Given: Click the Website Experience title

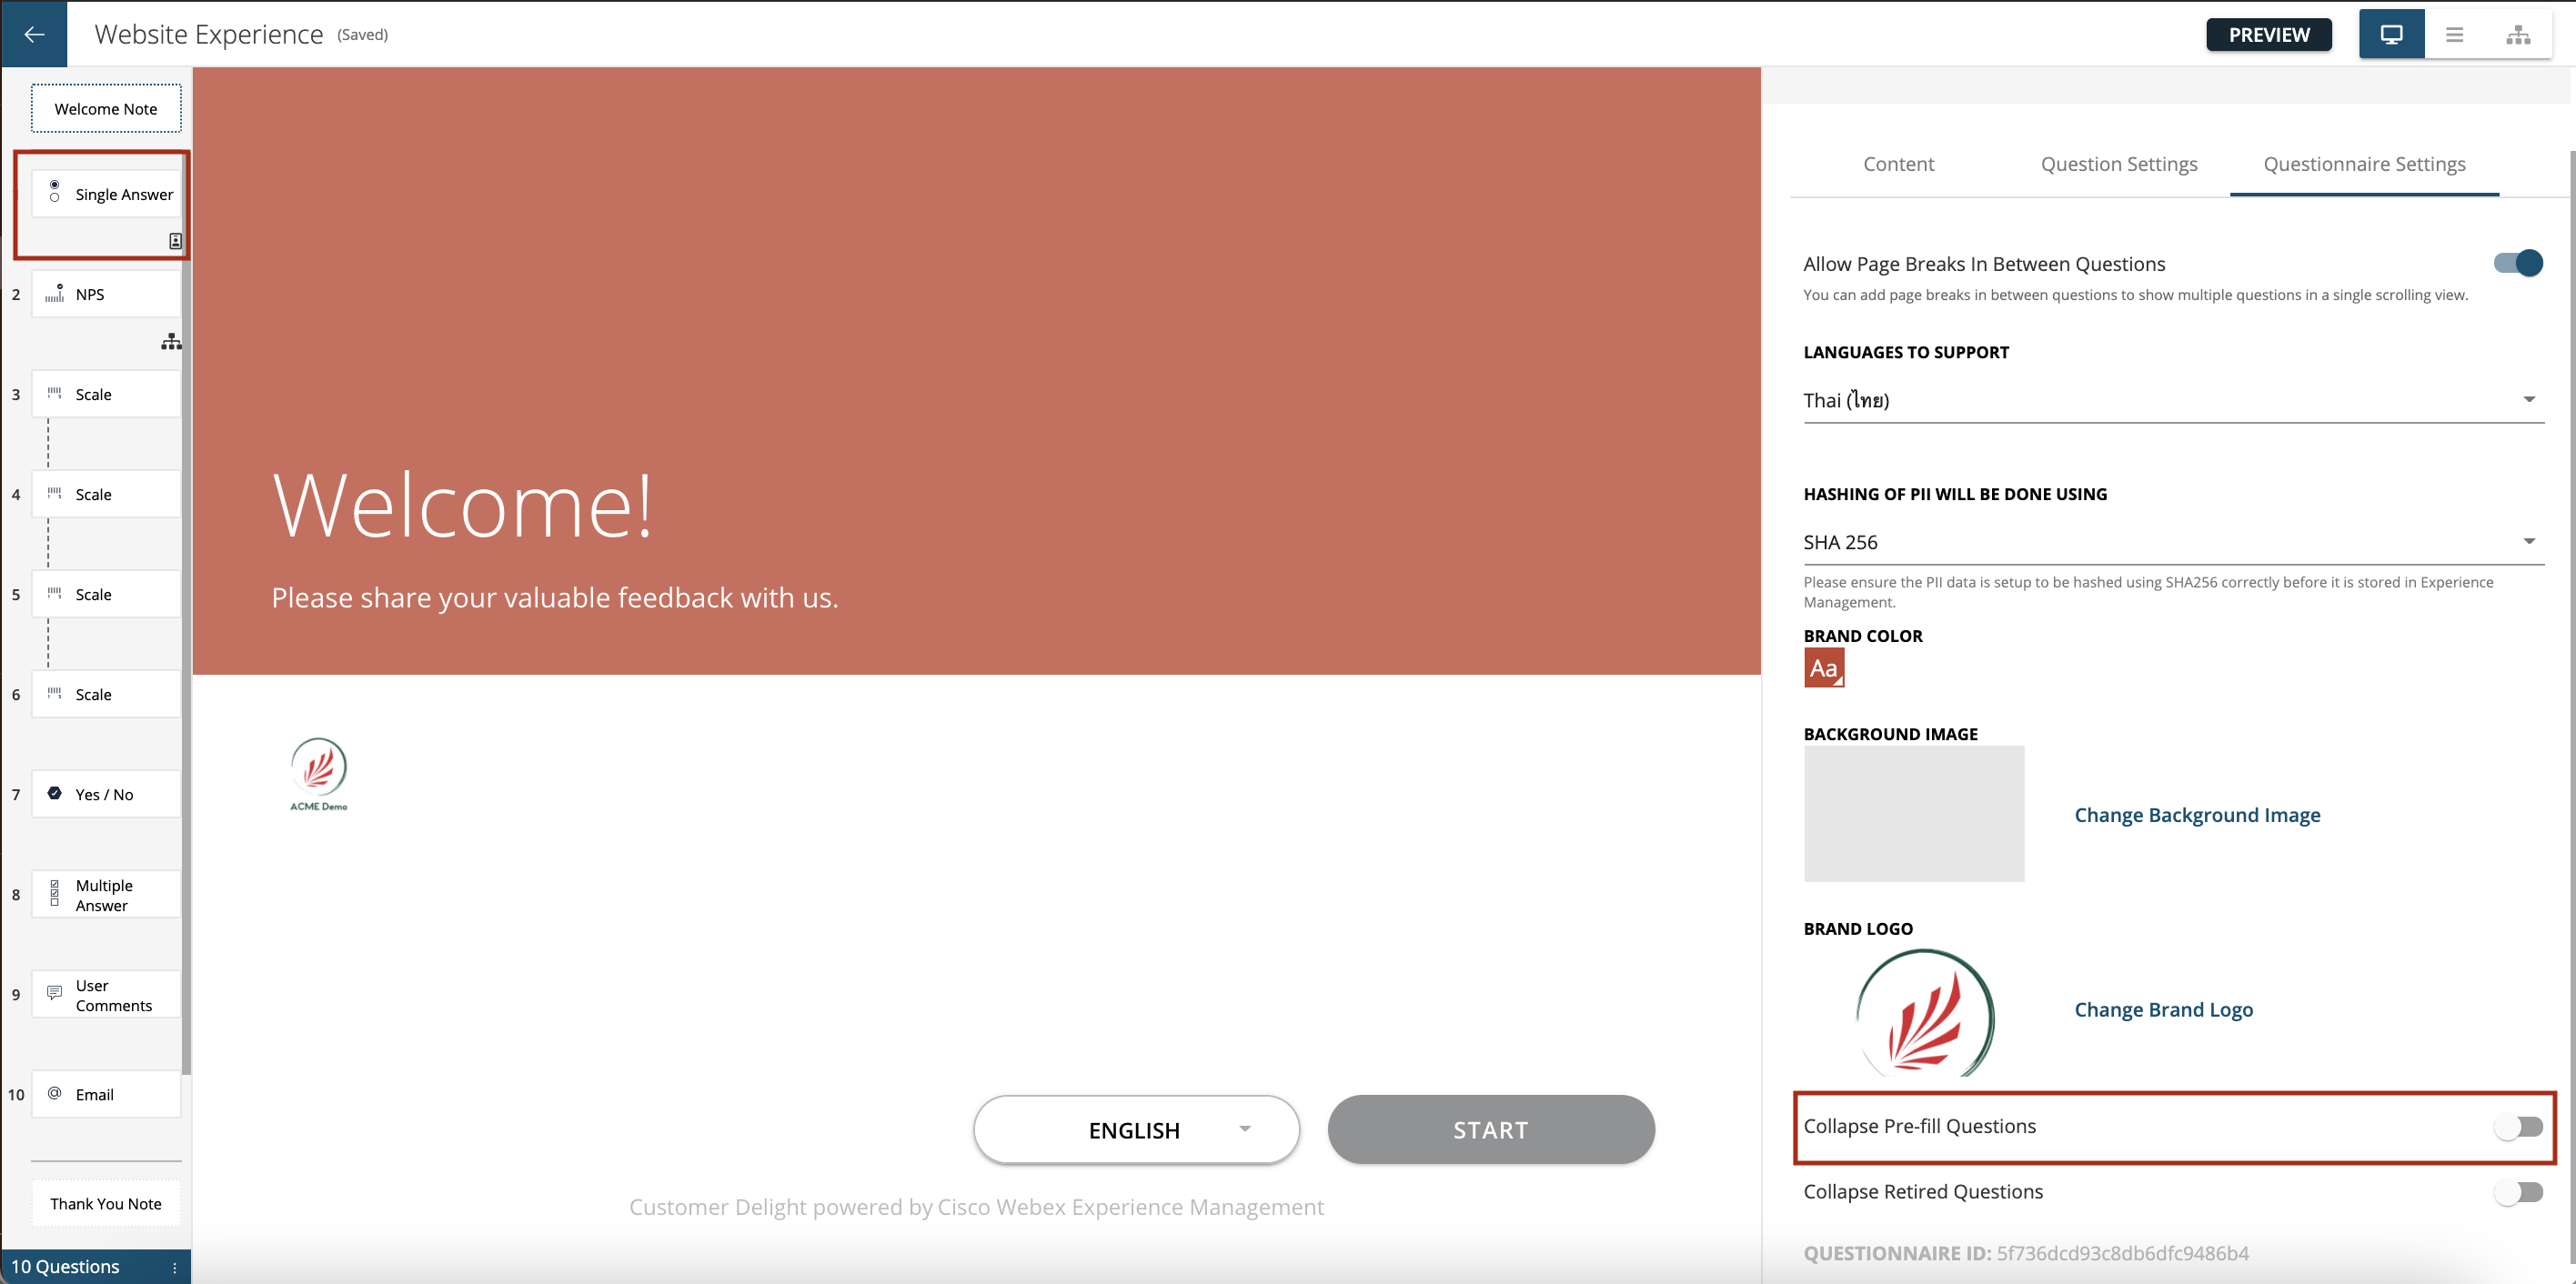Looking at the screenshot, I should coord(208,34).
